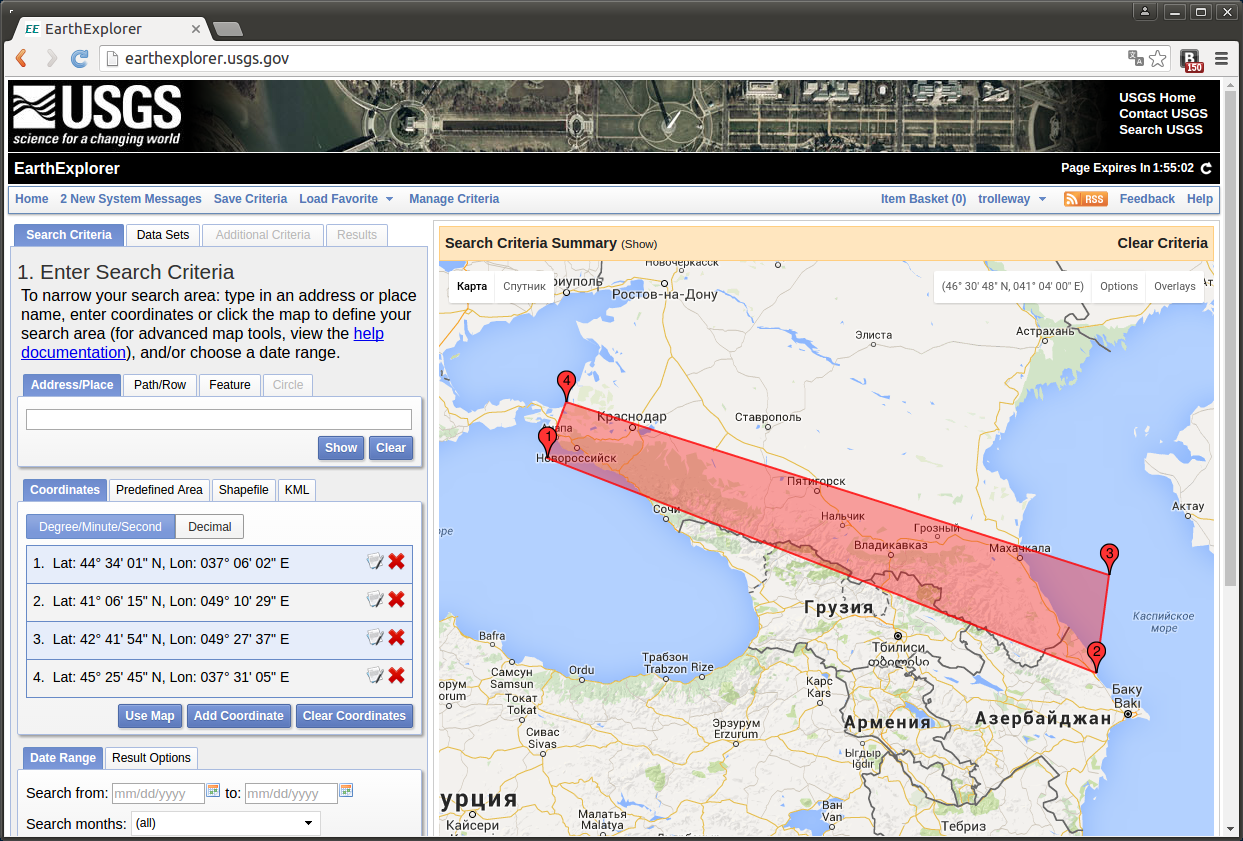Edit coordinate 1 via its pencil icon

point(375,562)
